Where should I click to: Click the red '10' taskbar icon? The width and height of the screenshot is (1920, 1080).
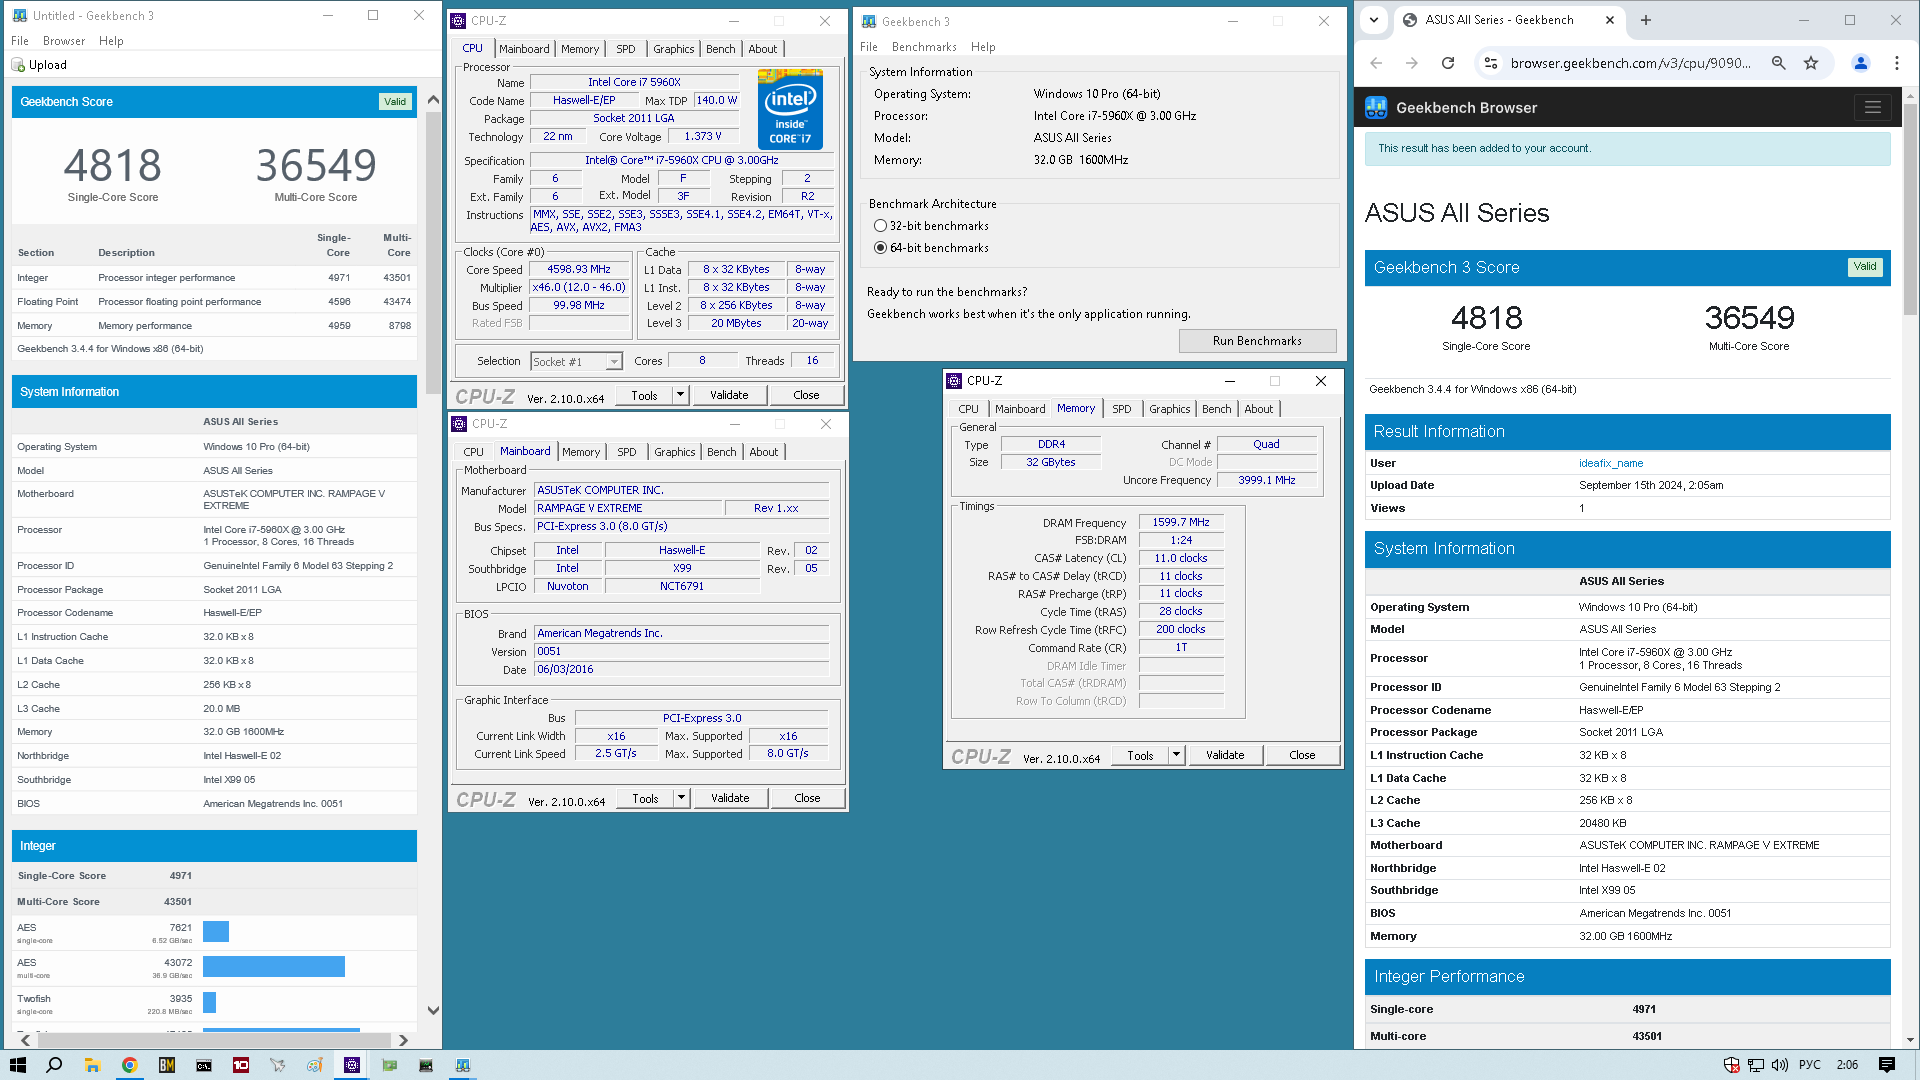pos(240,1065)
